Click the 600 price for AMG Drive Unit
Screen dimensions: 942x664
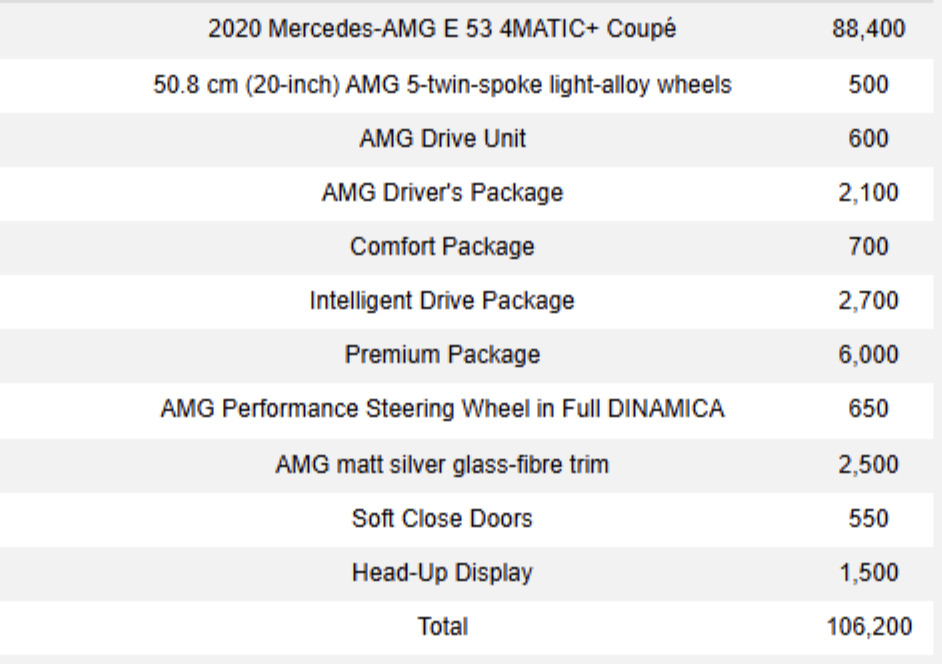coord(868,139)
